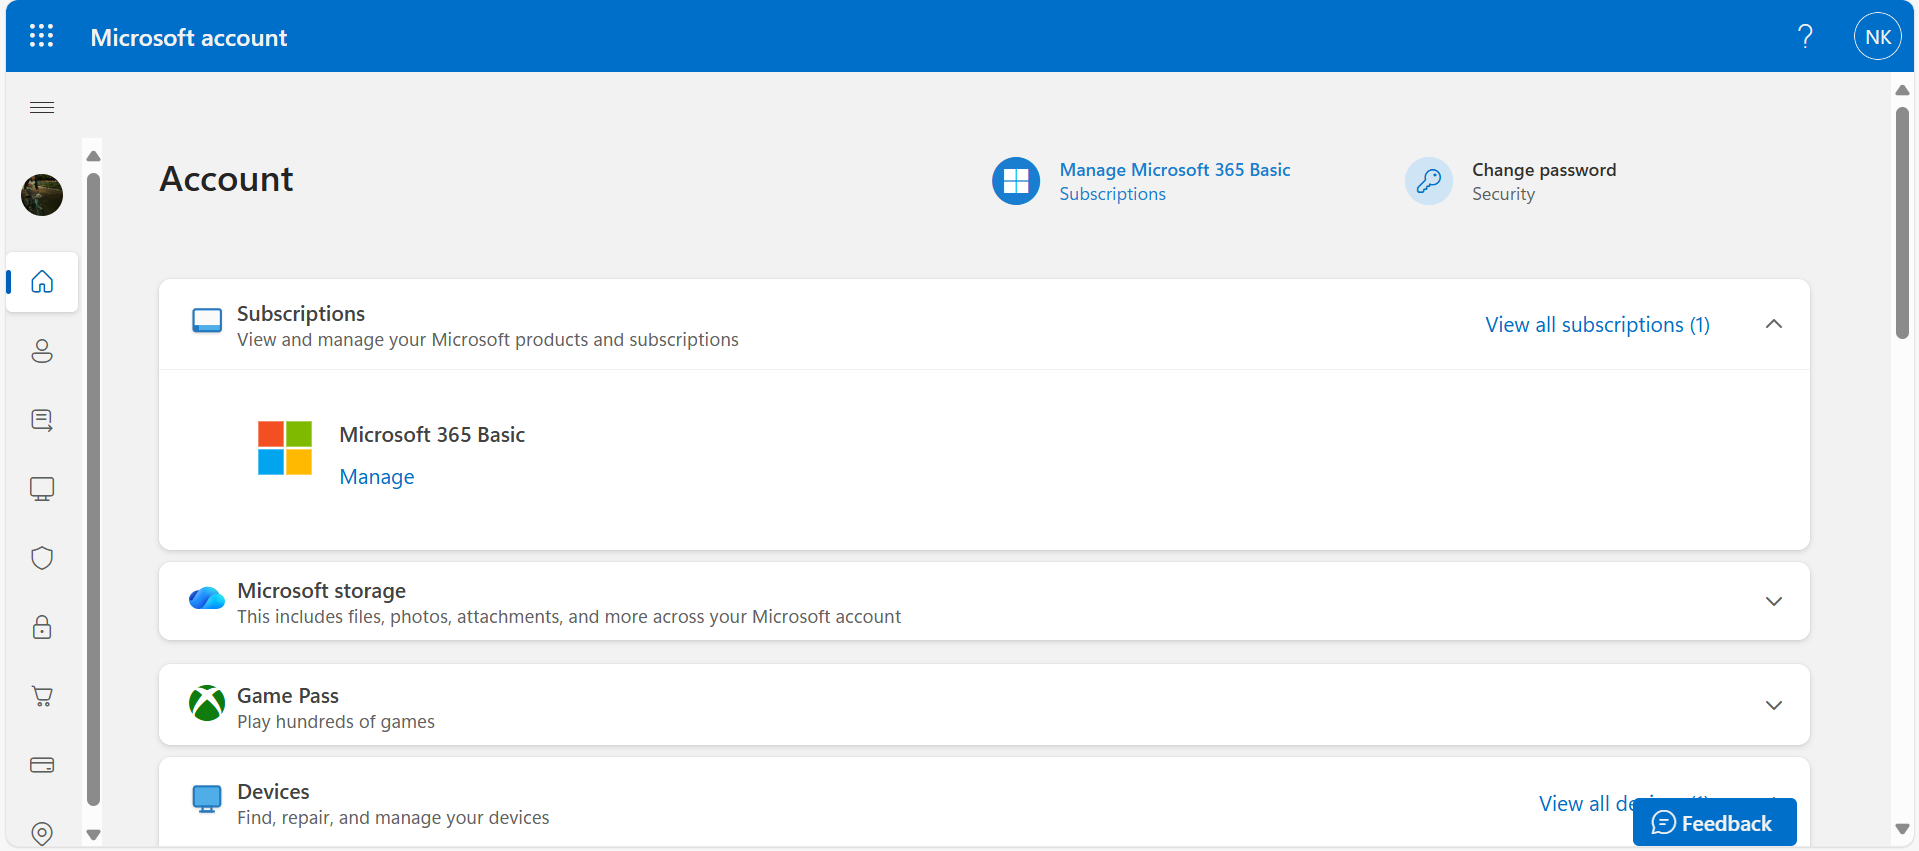
Task: Click the page's main vertical scrollbar
Action: 1902,222
